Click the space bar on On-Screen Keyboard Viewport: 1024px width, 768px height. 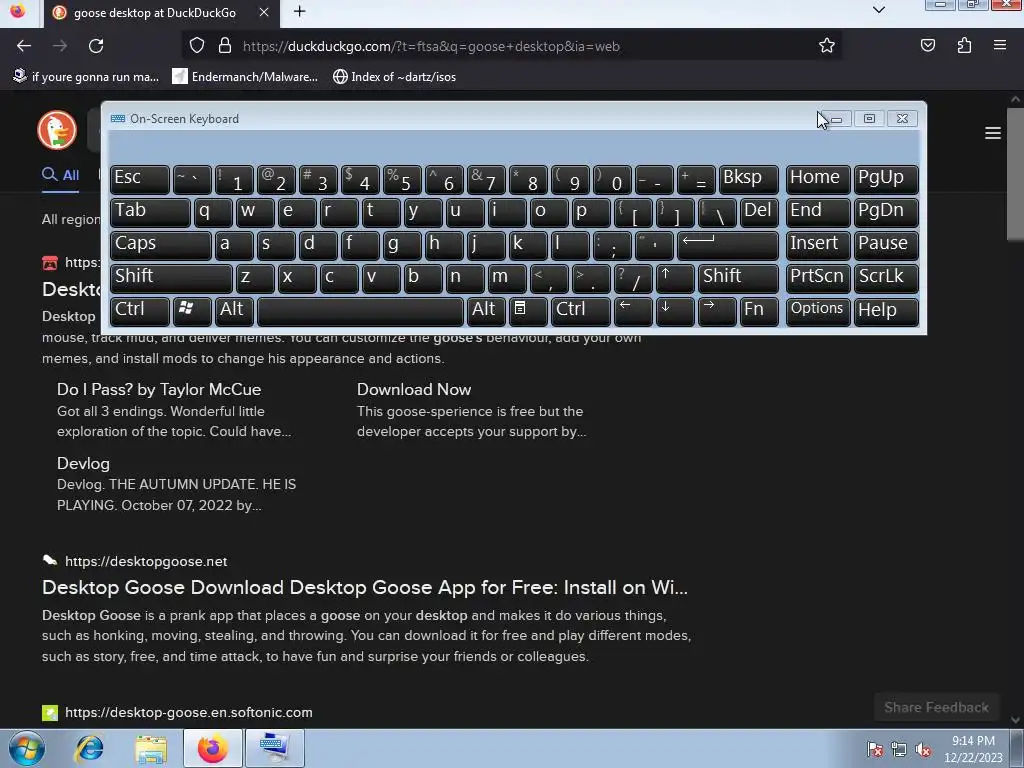tap(360, 311)
